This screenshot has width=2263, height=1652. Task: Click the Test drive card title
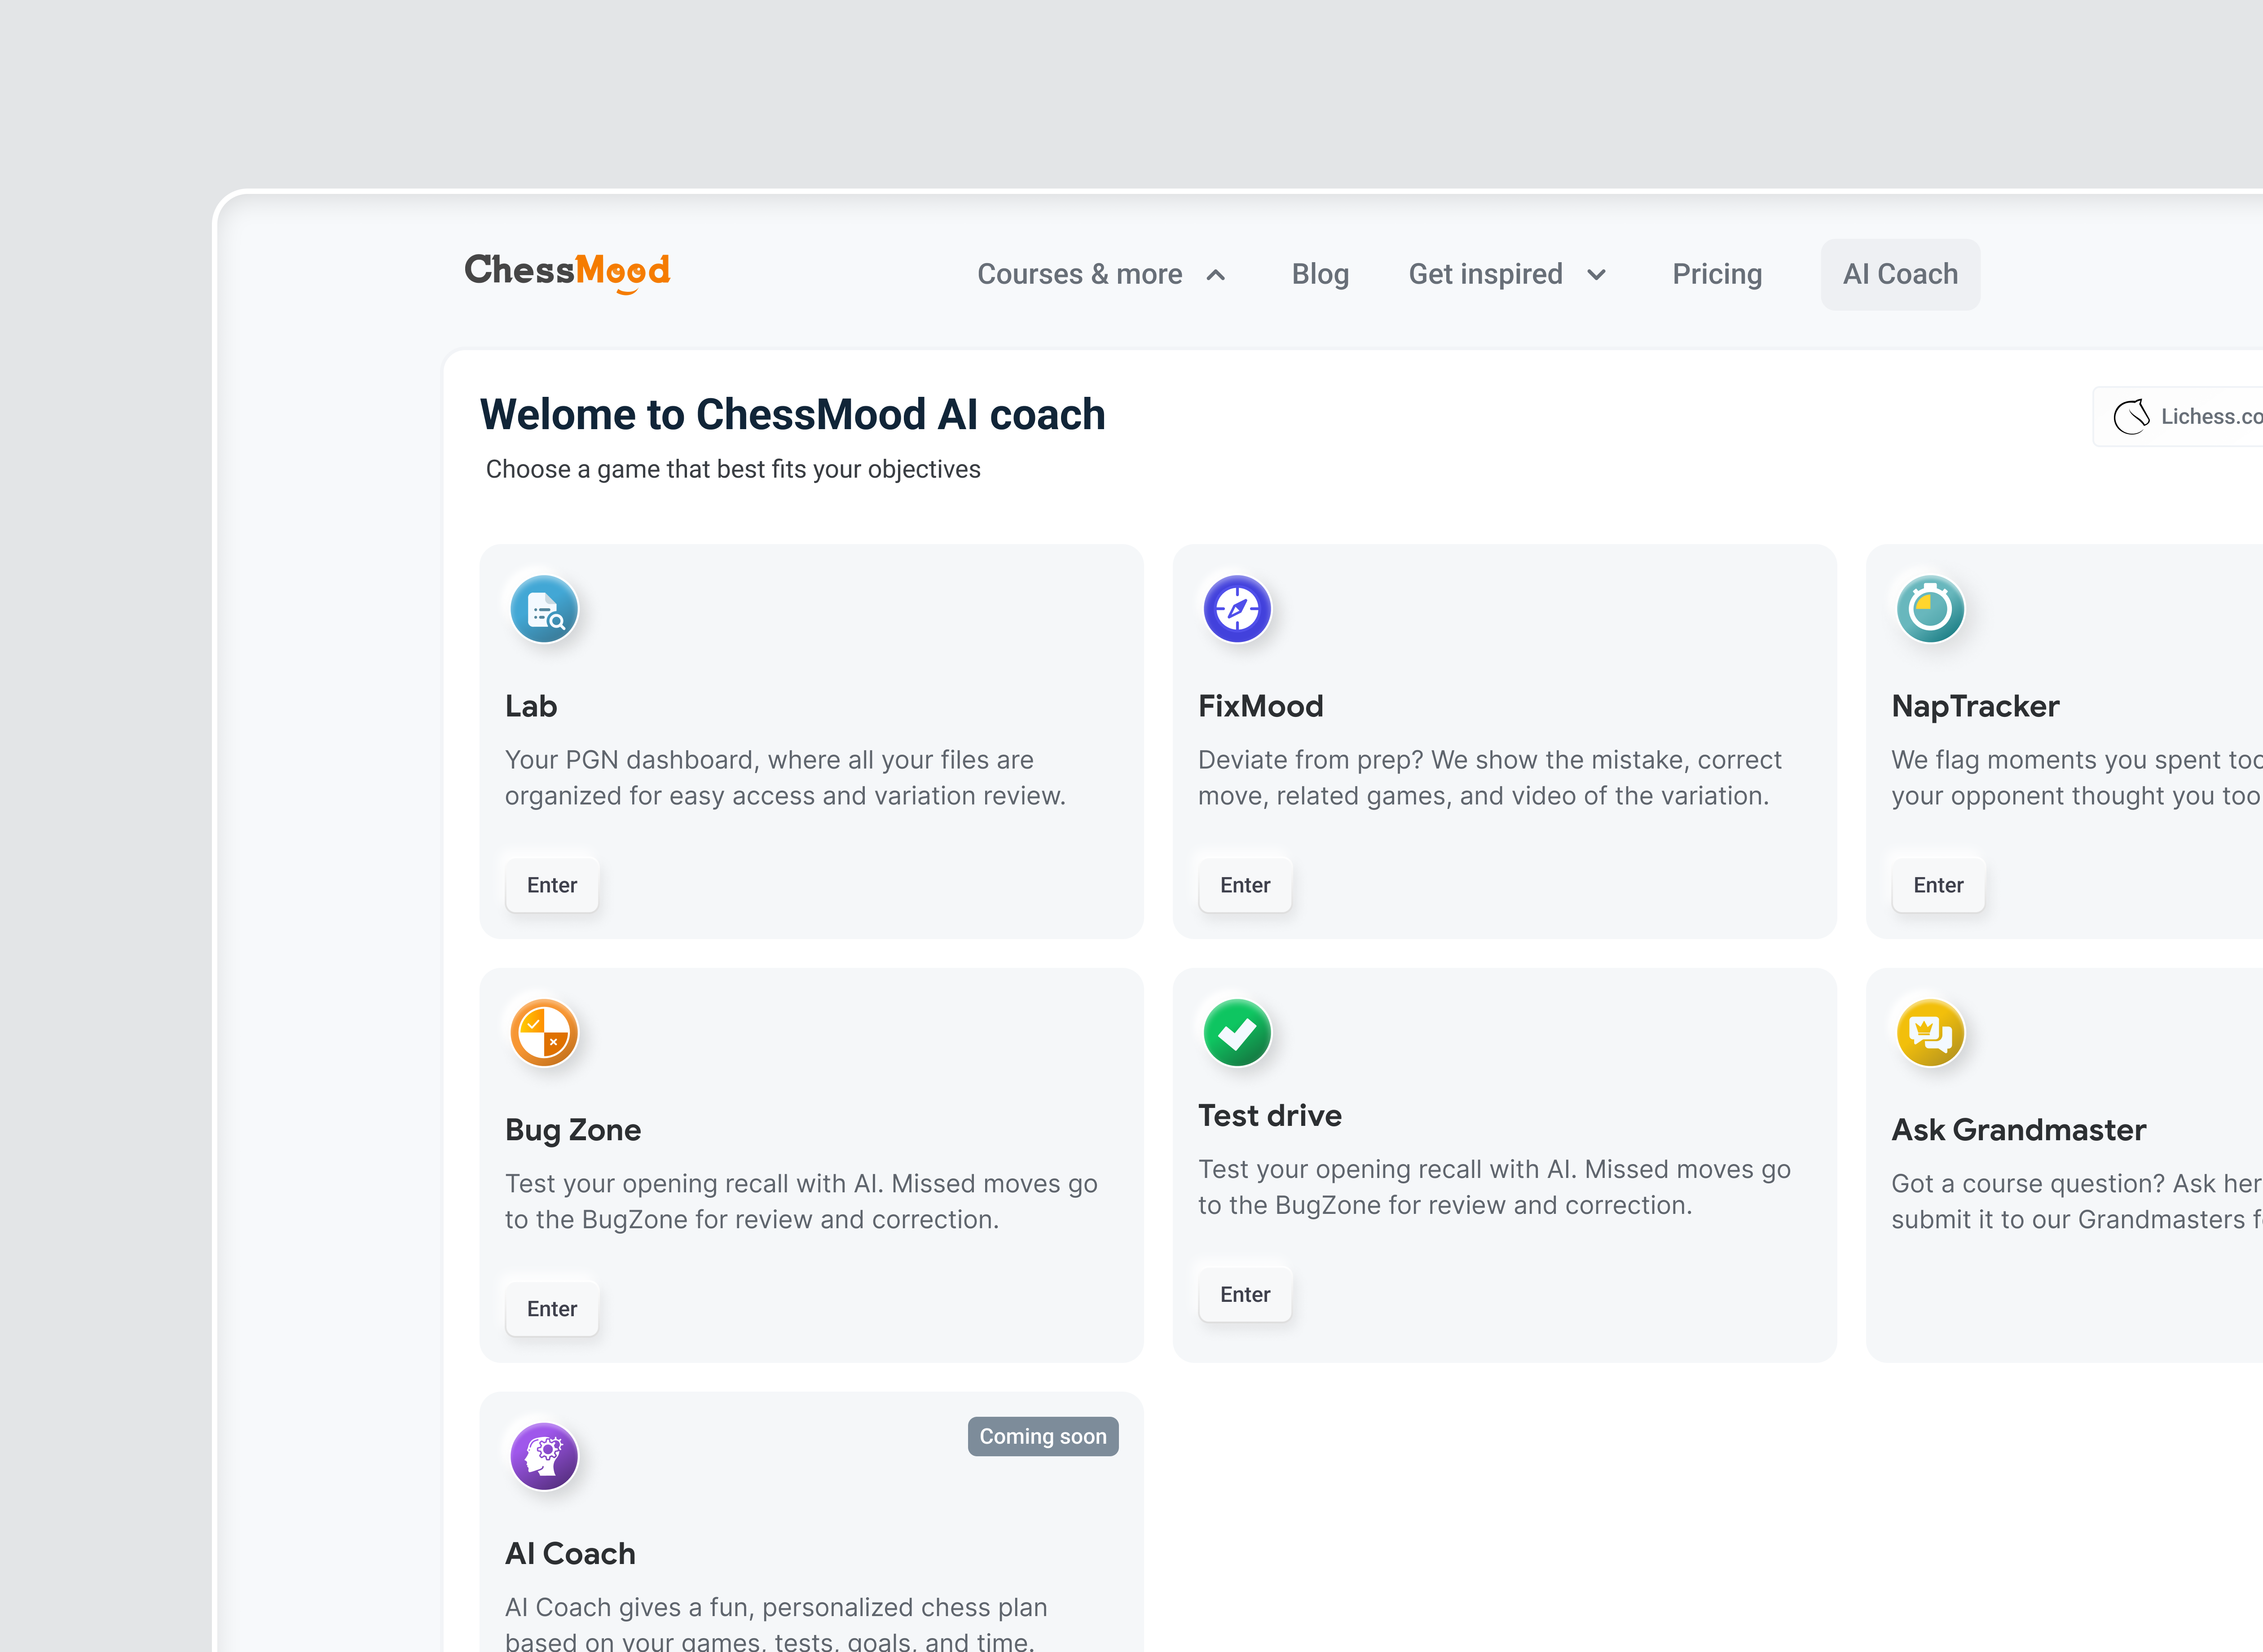pos(1270,1116)
